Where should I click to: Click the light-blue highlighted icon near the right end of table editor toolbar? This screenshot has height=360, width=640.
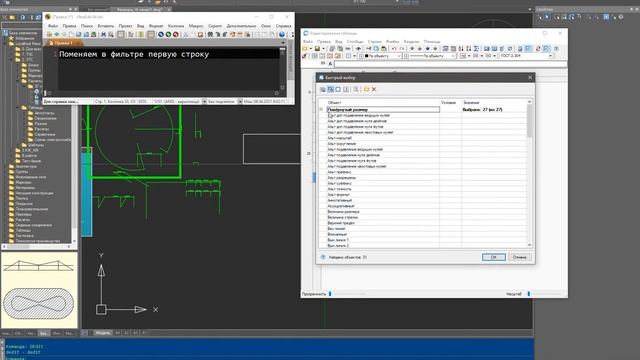547,49
